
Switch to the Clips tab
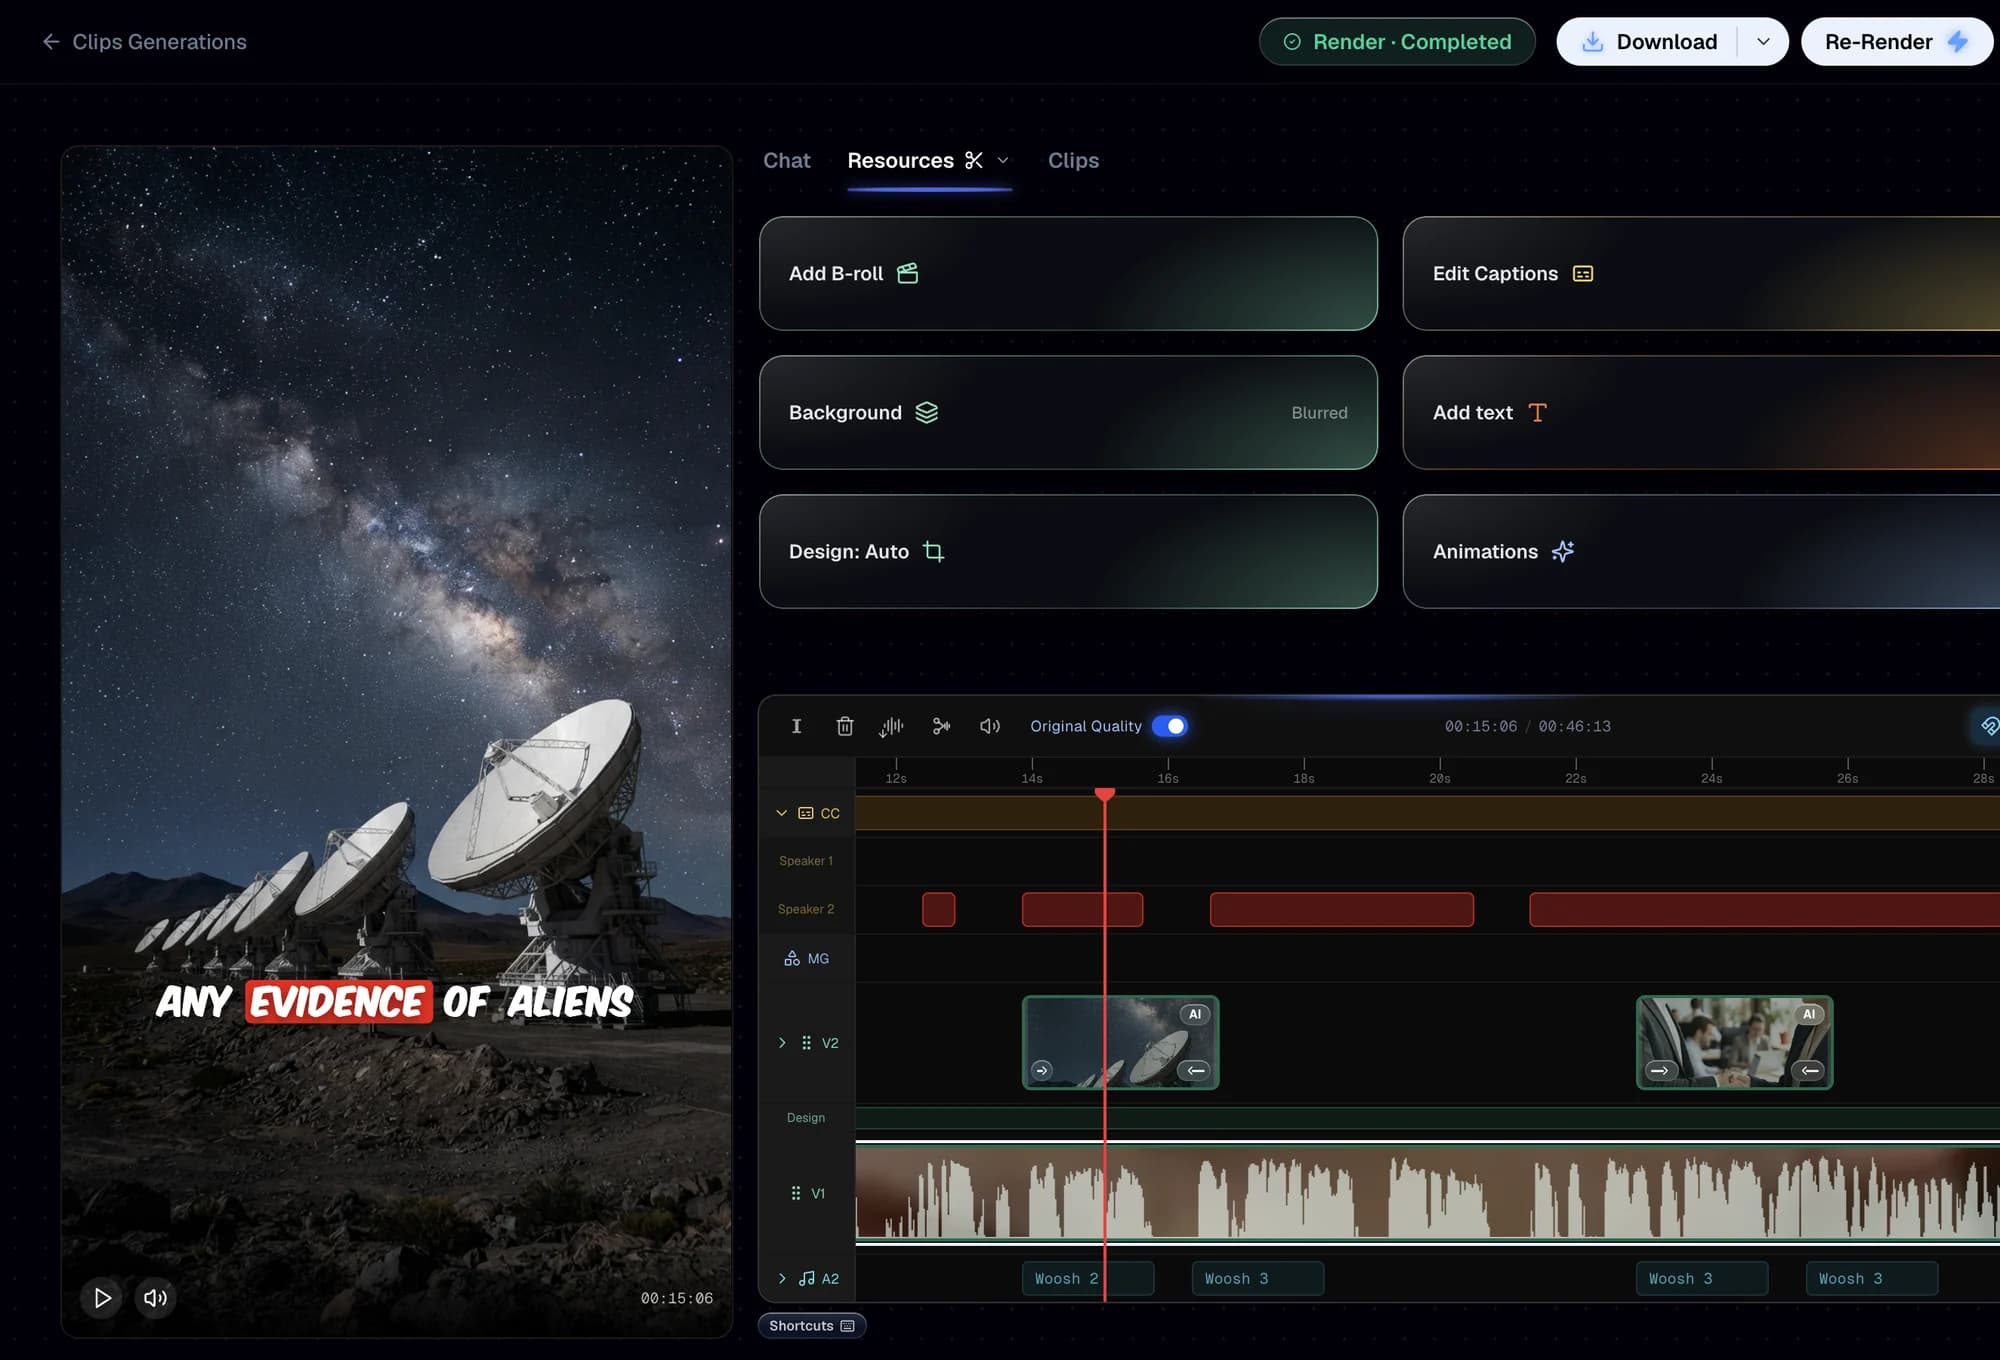click(1073, 161)
